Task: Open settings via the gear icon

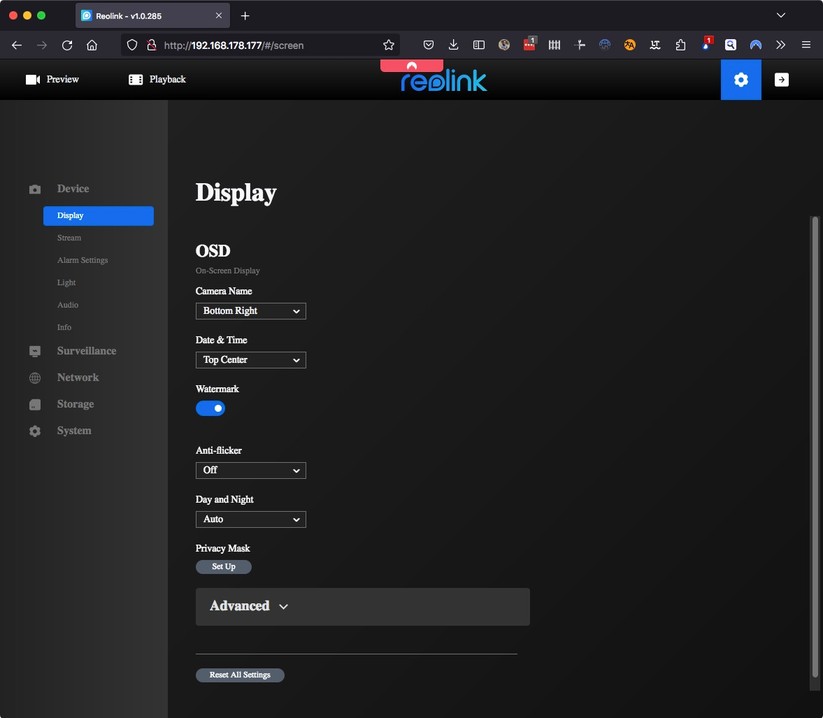Action: (x=740, y=80)
